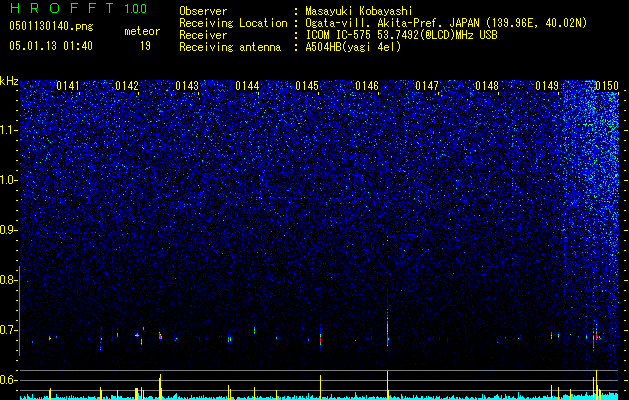Click the 'Receiver' field label
Screen dimensions: 629x400
pos(203,35)
